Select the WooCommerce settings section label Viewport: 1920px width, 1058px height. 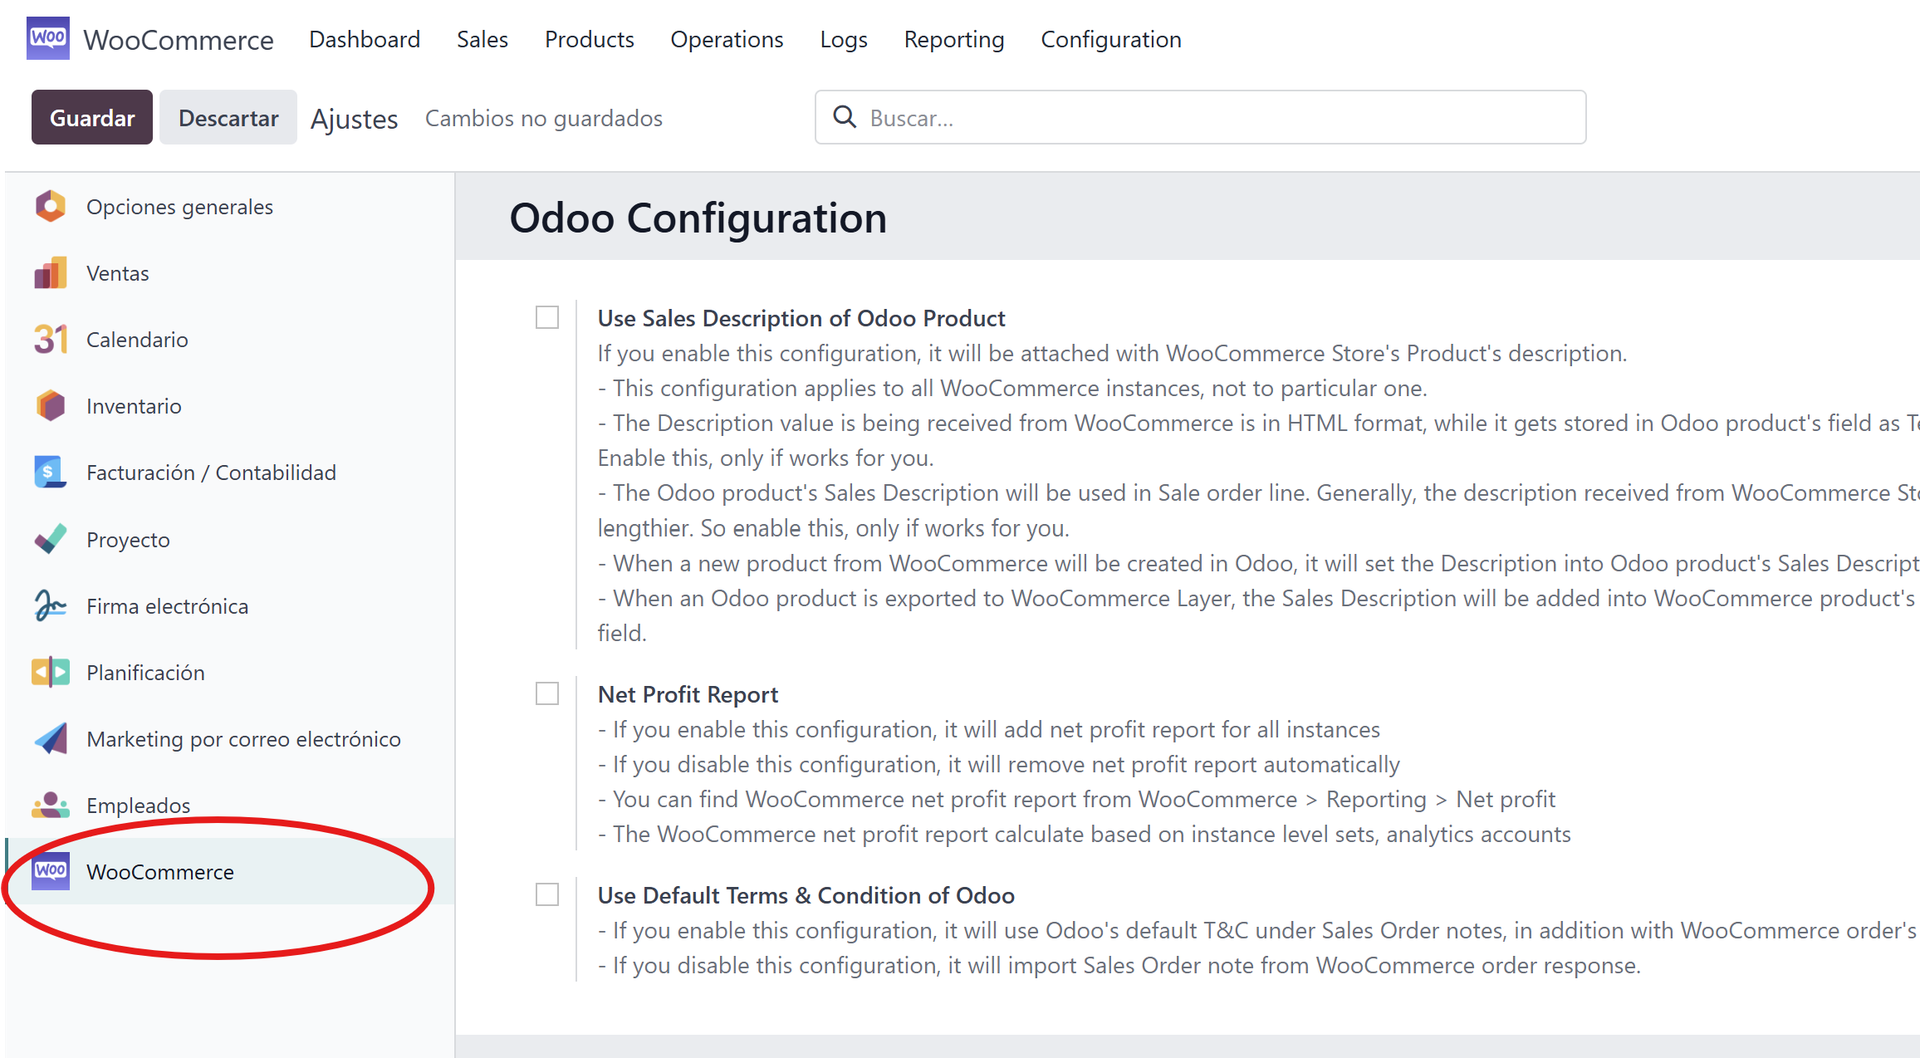(160, 872)
